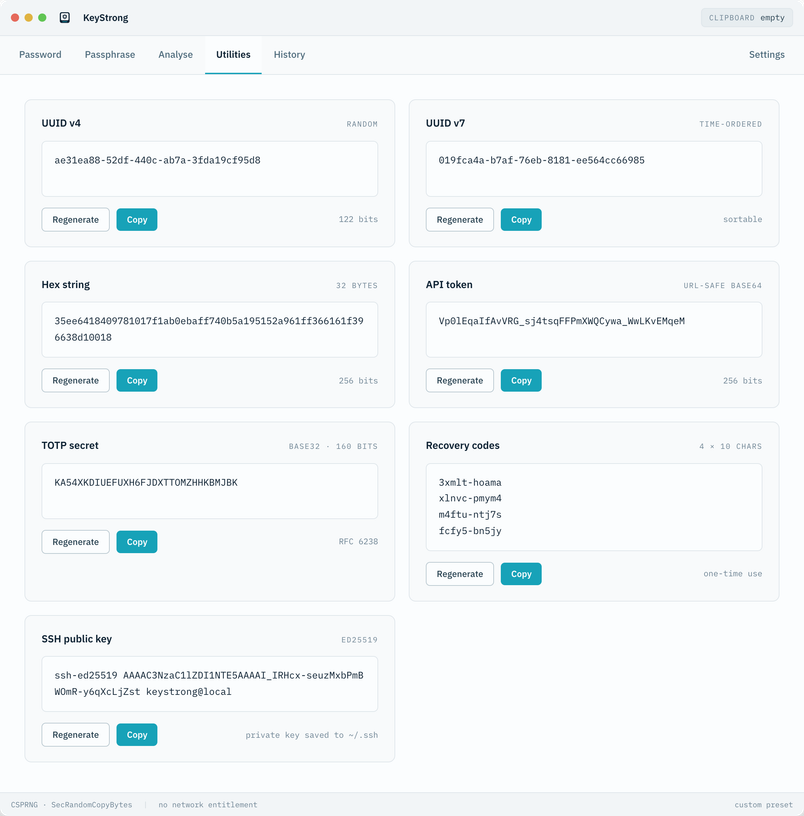Copy the TOTP secret
The width and height of the screenshot is (804, 816).
pyautogui.click(x=137, y=542)
